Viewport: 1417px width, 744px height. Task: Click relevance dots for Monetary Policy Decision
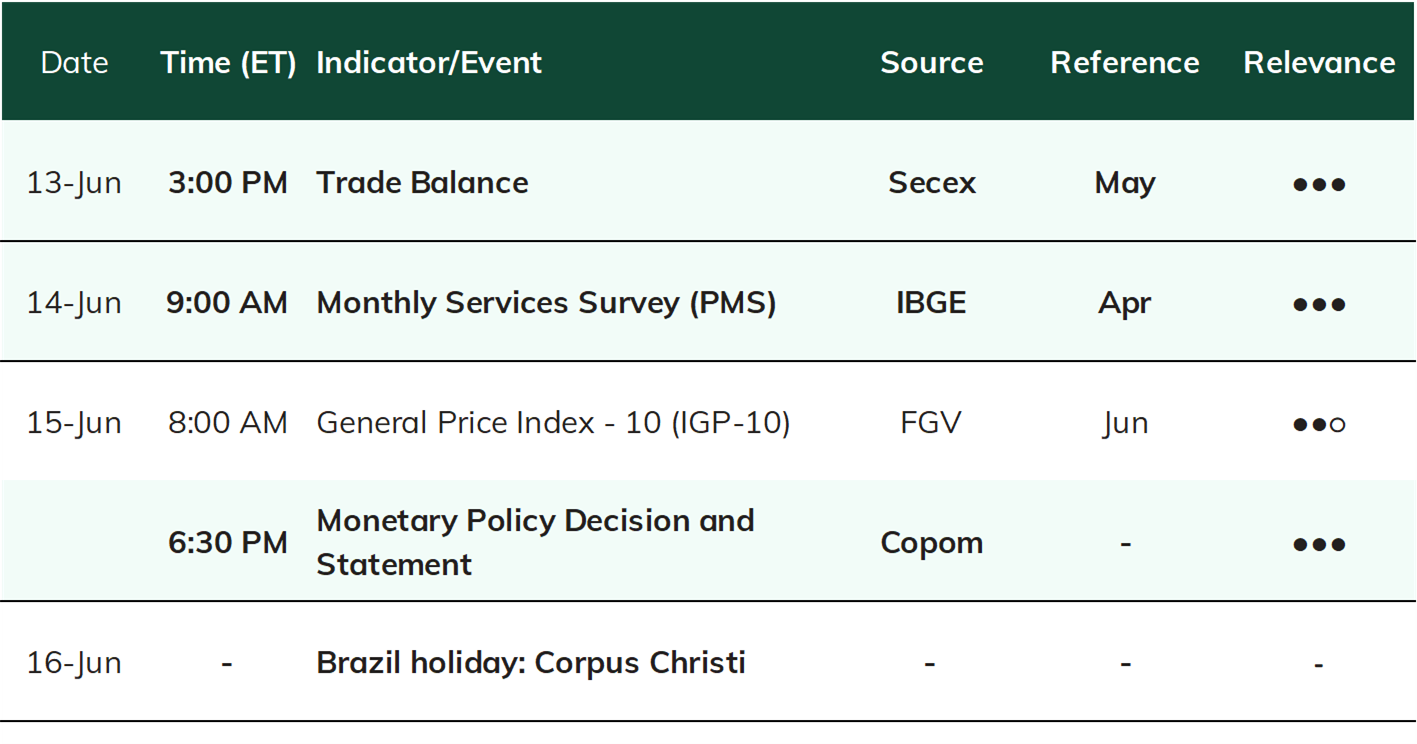[1319, 544]
